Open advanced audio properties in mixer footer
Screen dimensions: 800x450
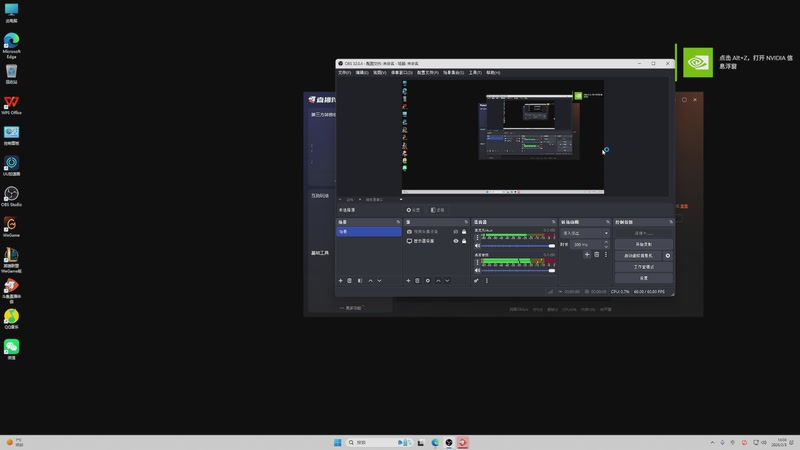point(476,281)
